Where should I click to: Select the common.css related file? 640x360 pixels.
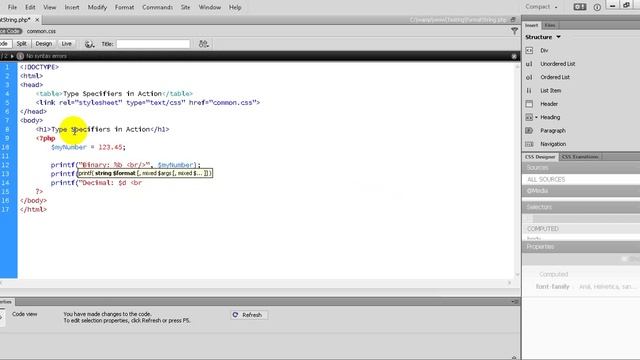tap(41, 31)
